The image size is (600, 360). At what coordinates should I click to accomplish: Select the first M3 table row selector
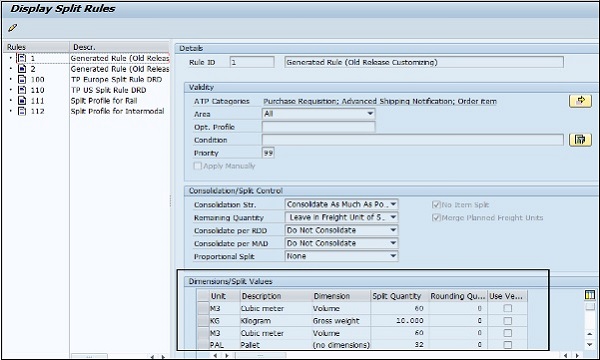tap(203, 308)
